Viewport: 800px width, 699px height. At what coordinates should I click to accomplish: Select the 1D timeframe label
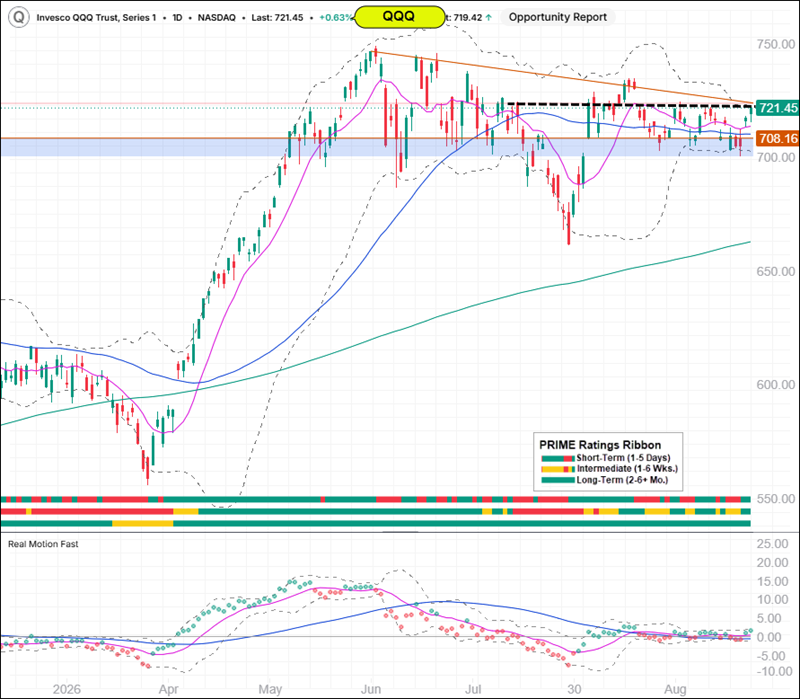coord(177,17)
